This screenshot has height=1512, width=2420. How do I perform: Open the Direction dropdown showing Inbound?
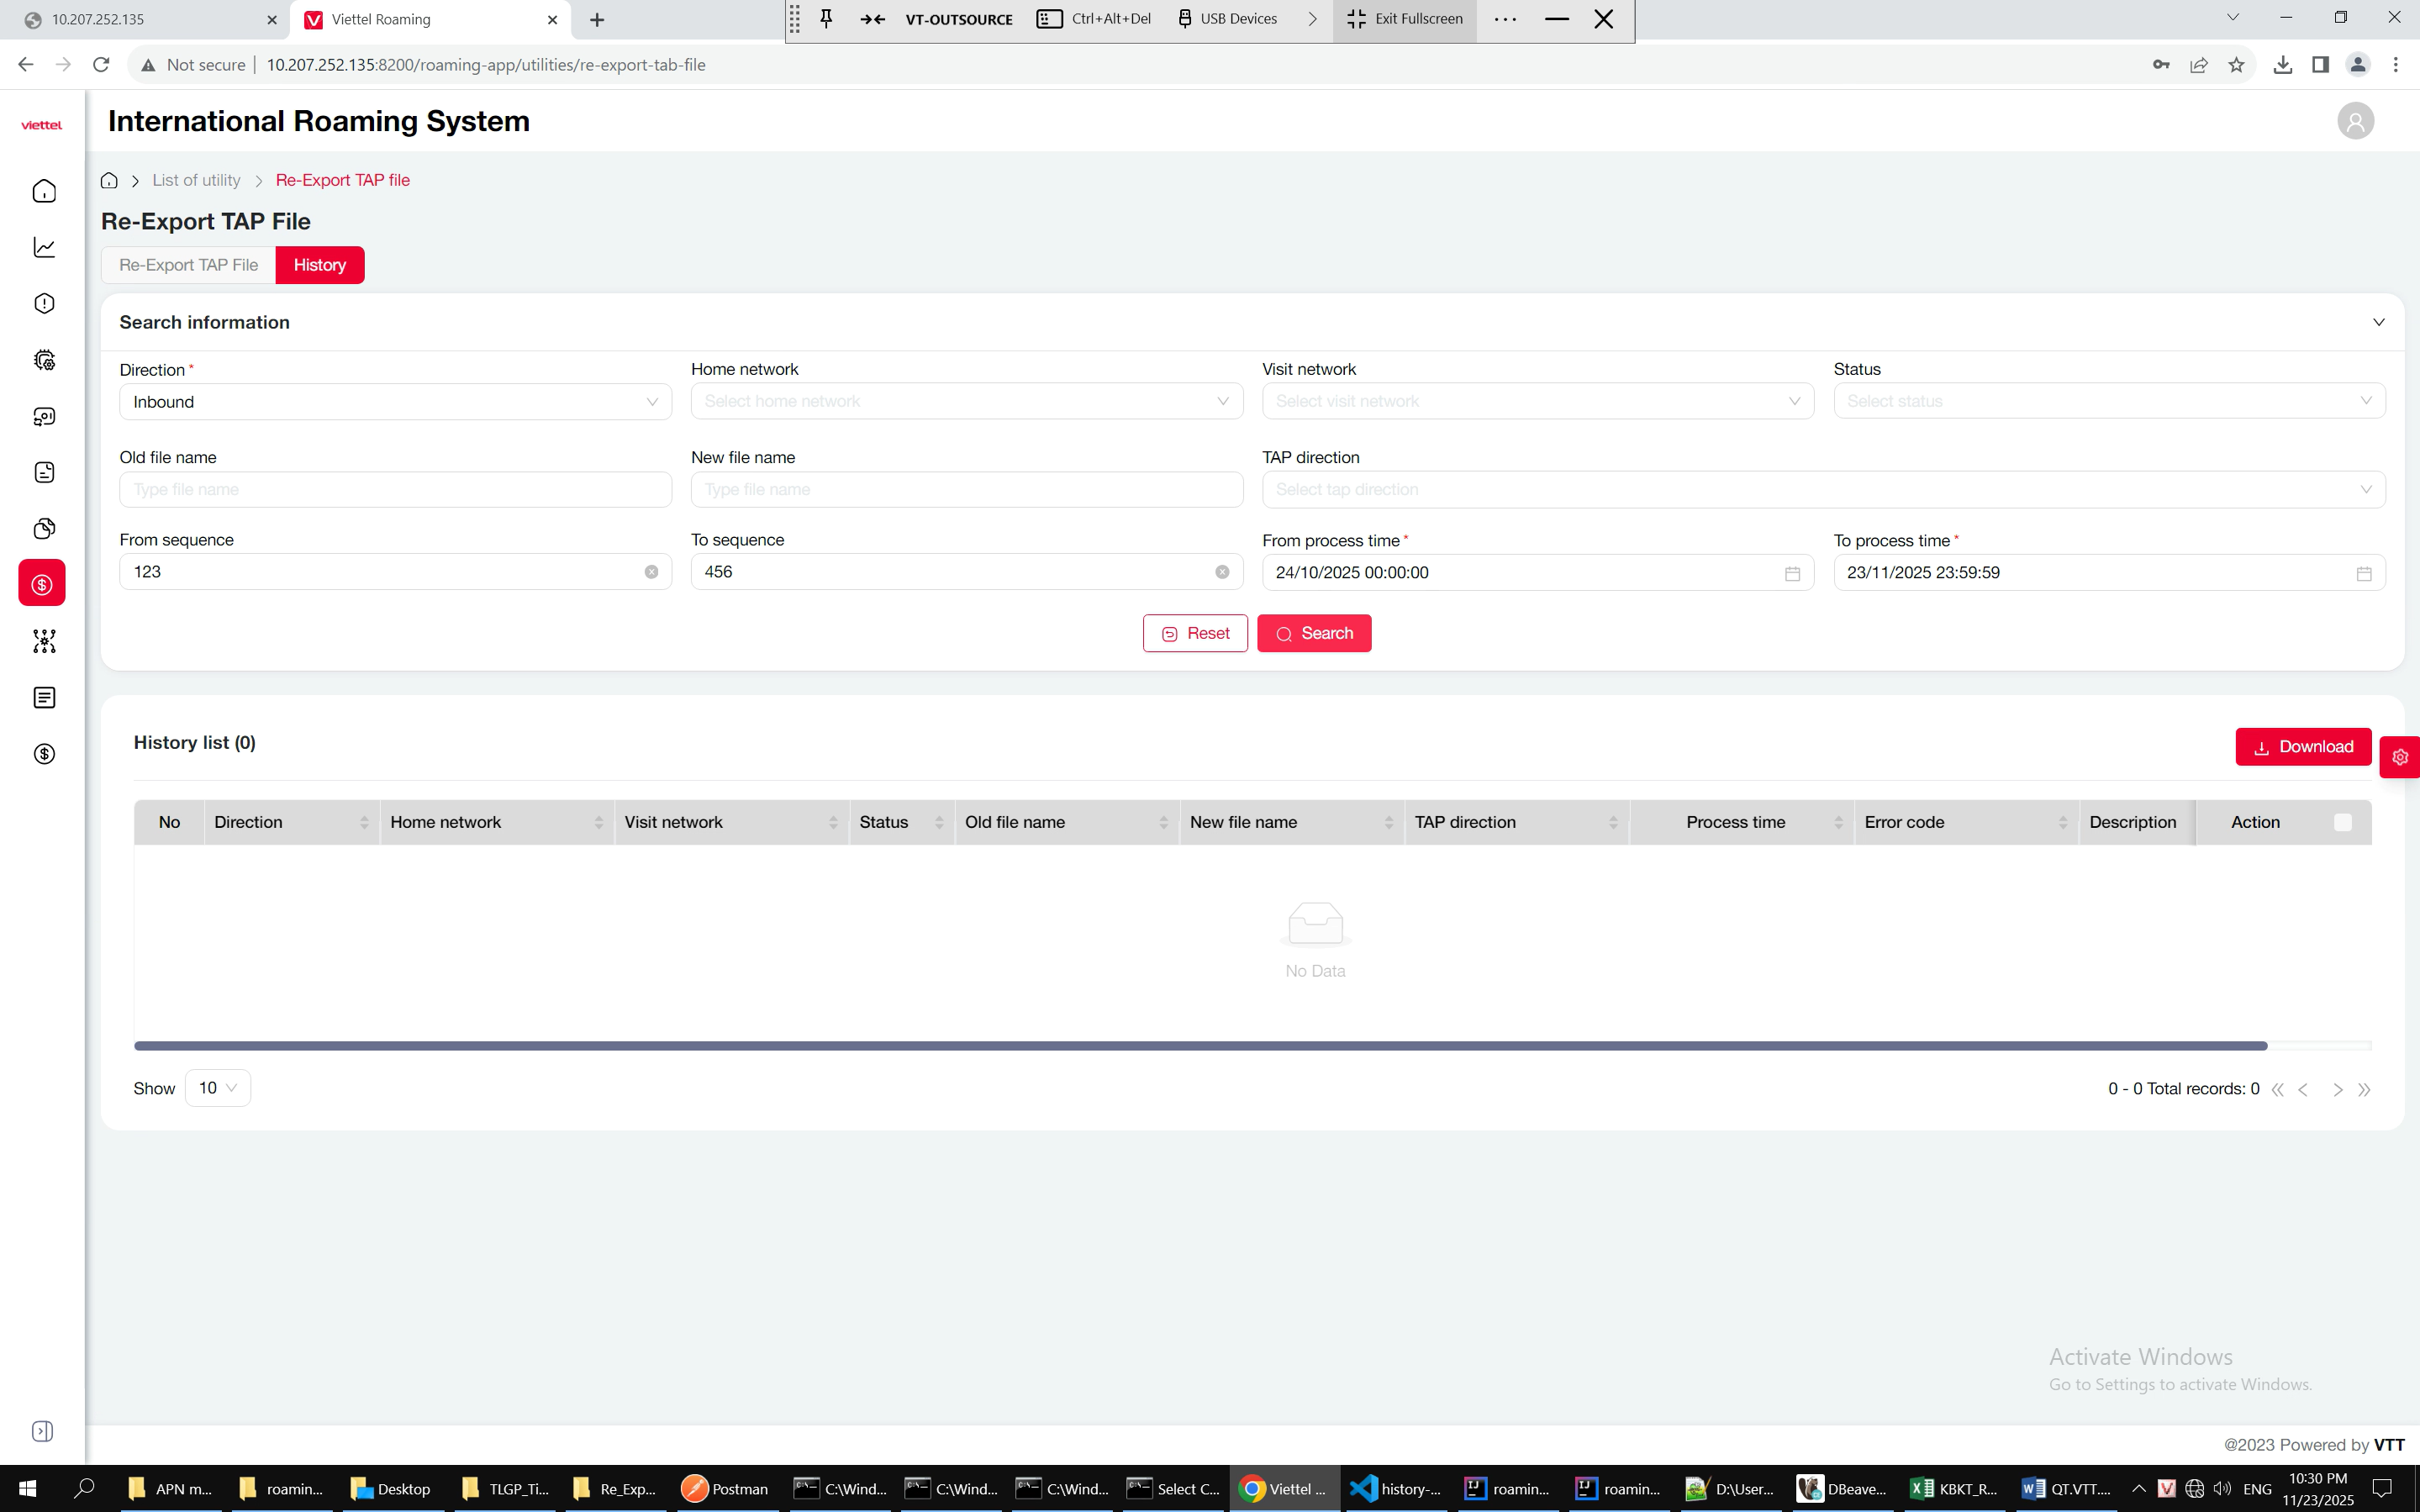(x=395, y=402)
